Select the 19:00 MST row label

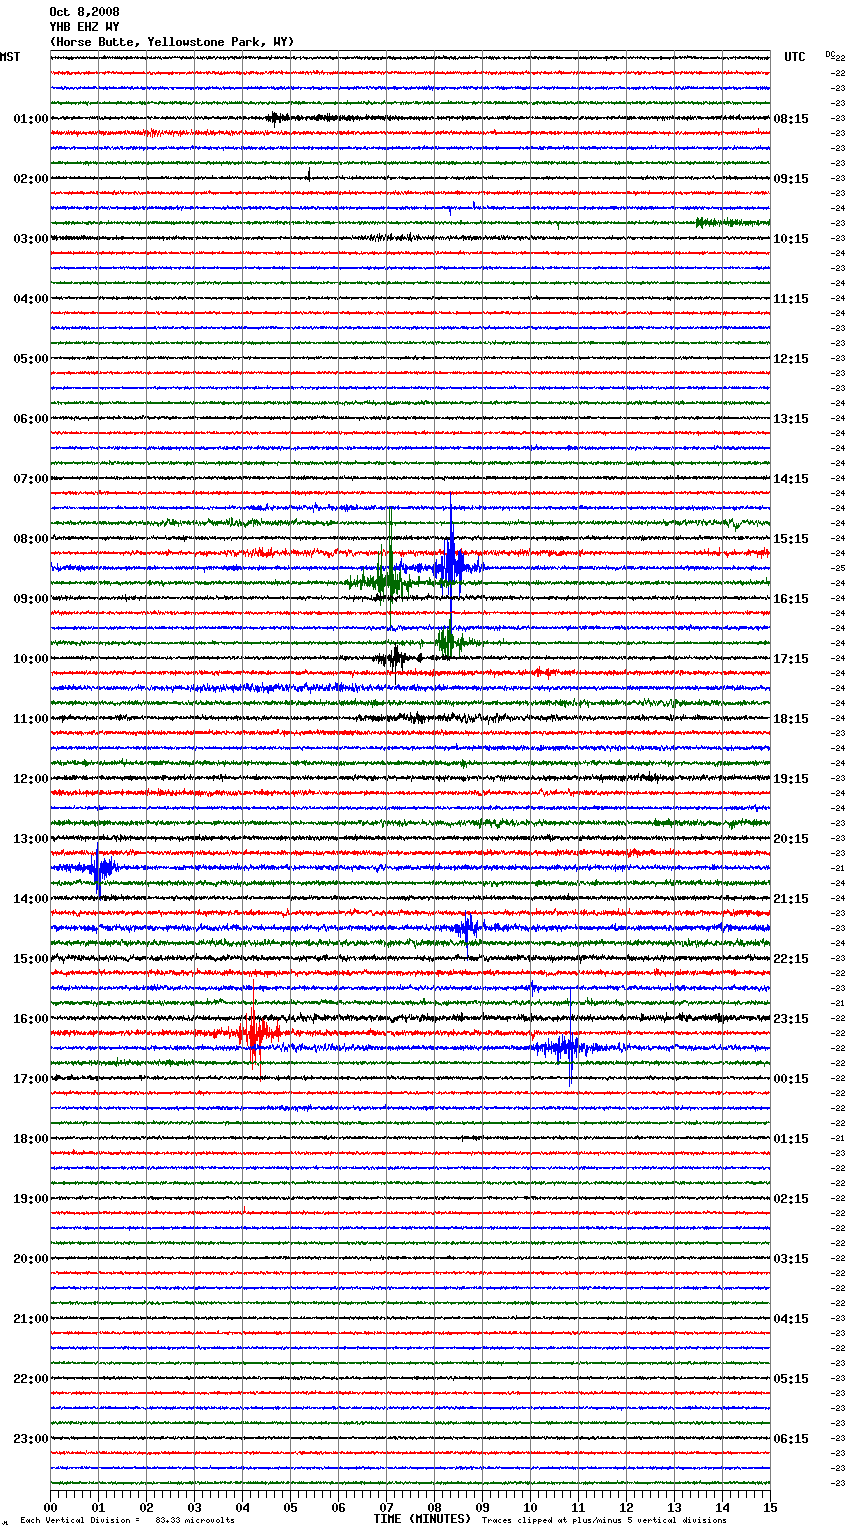31,1199
